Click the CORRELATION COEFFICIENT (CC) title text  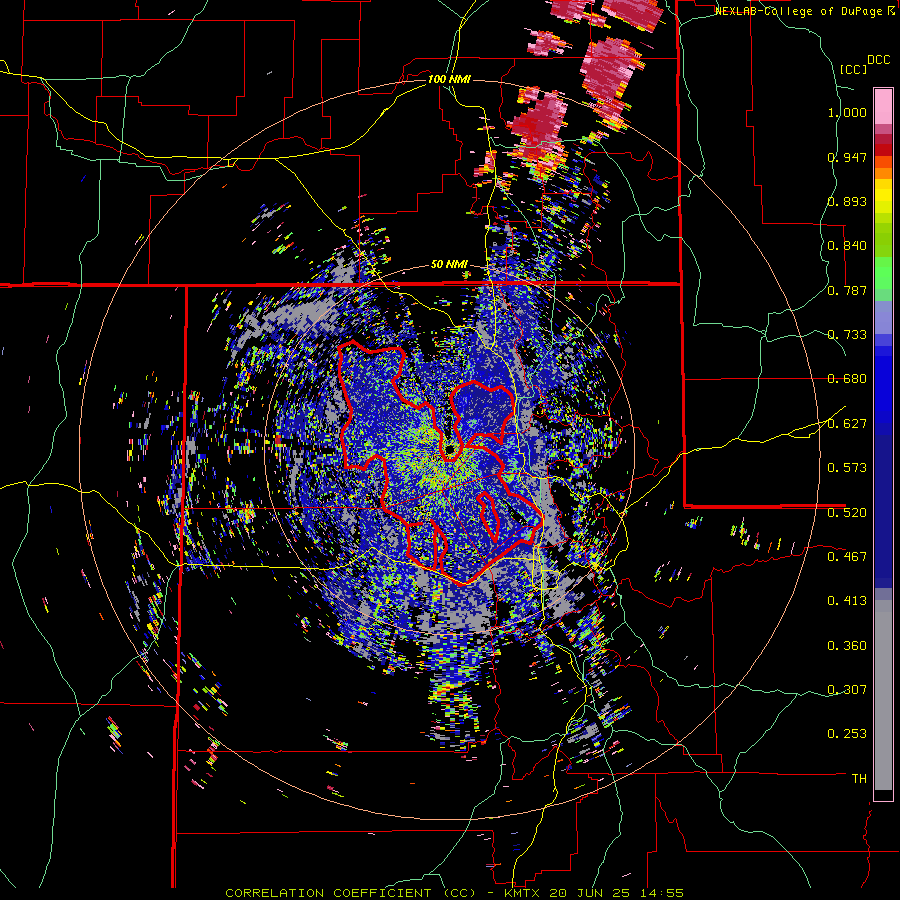point(351,893)
